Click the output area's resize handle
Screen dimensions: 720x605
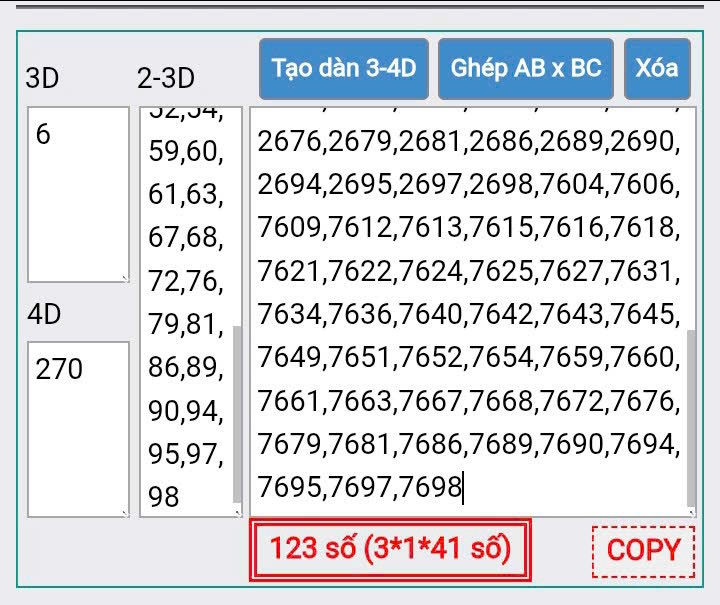(x=690, y=513)
